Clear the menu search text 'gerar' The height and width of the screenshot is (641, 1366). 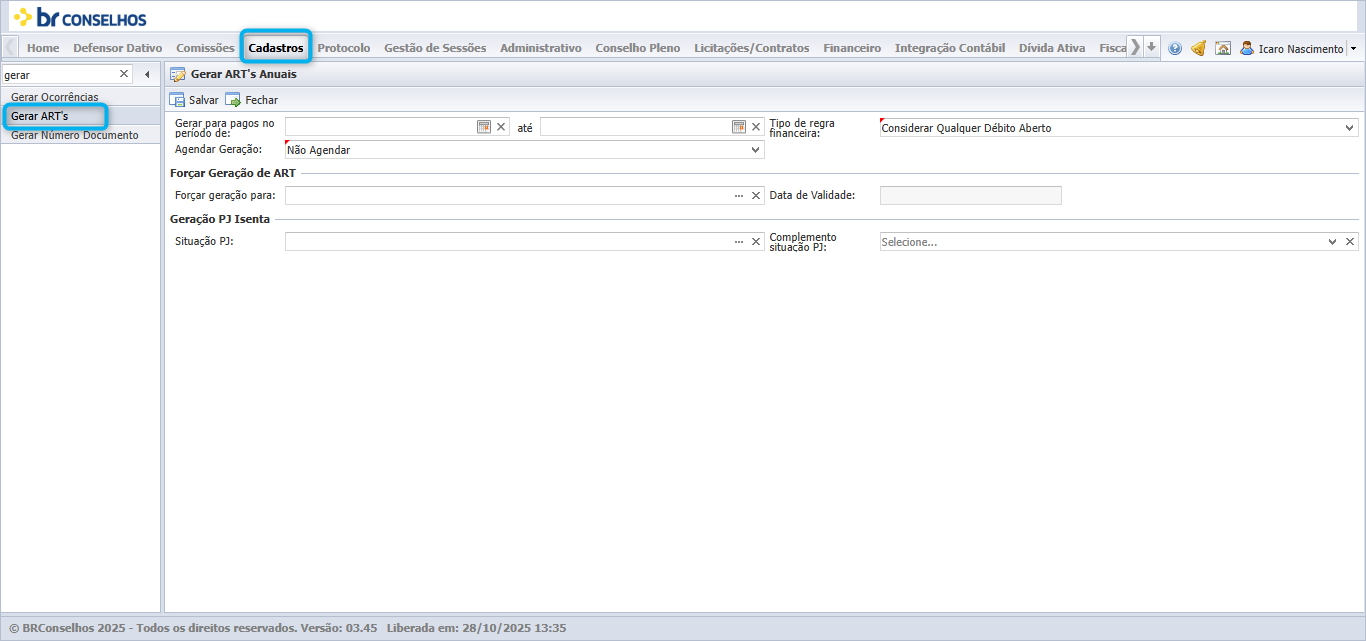[124, 74]
